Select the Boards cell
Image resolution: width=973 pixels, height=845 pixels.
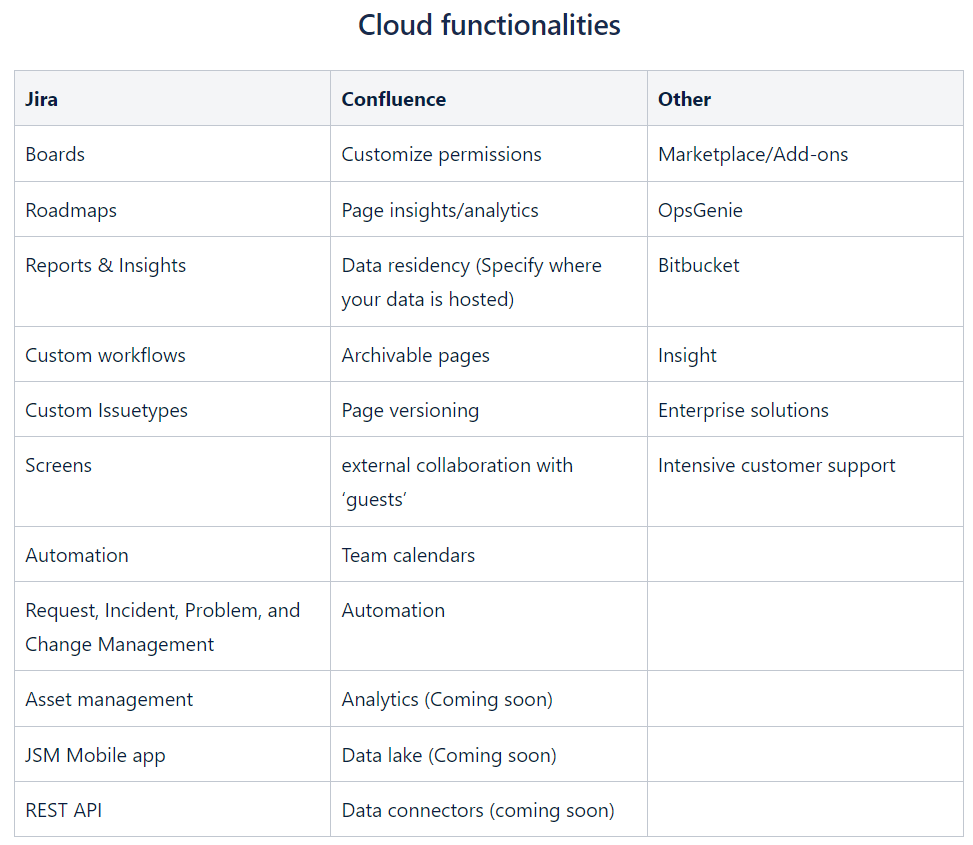tap(173, 154)
